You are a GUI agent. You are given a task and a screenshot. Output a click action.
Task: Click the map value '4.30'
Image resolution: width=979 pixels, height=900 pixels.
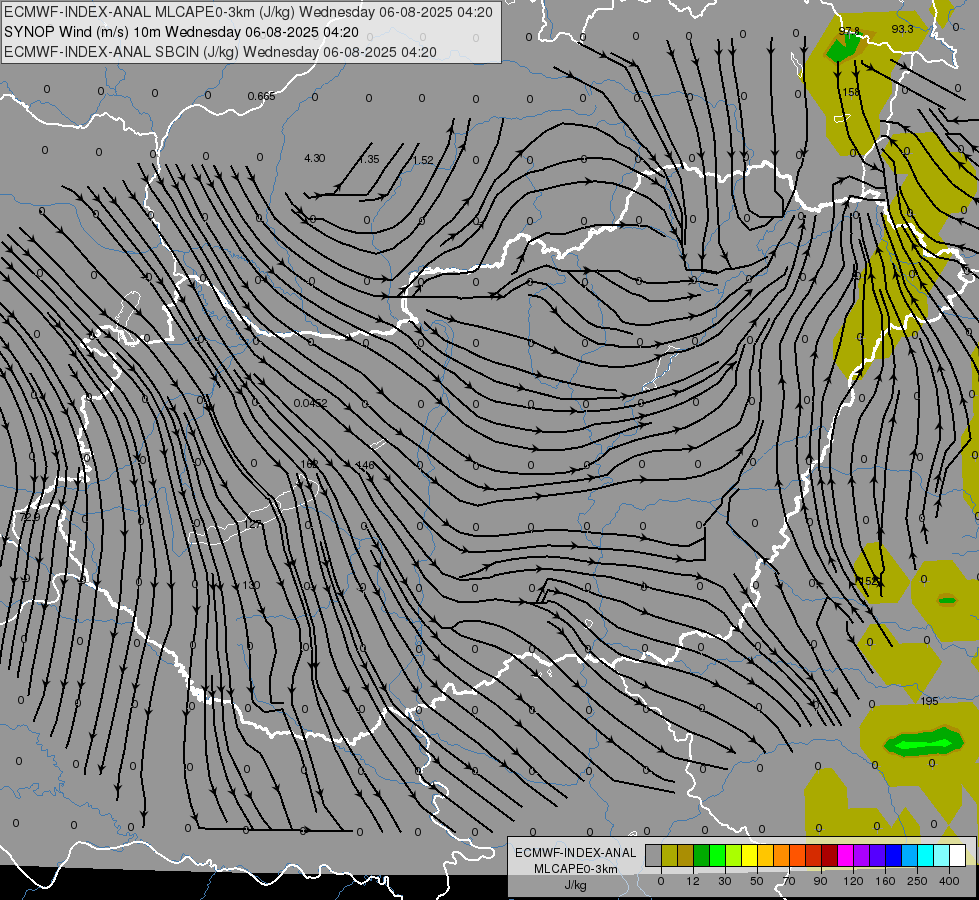point(315,158)
